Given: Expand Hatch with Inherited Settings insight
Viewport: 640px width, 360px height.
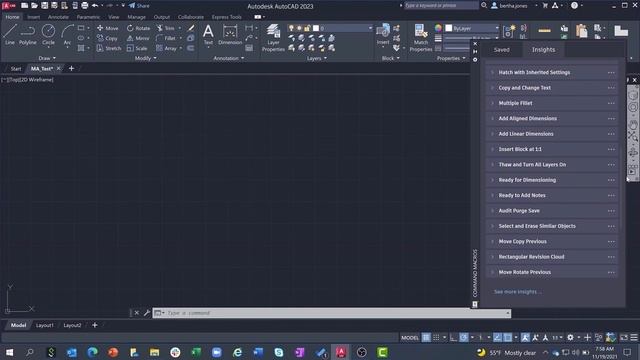Looking at the screenshot, I should 492,72.
